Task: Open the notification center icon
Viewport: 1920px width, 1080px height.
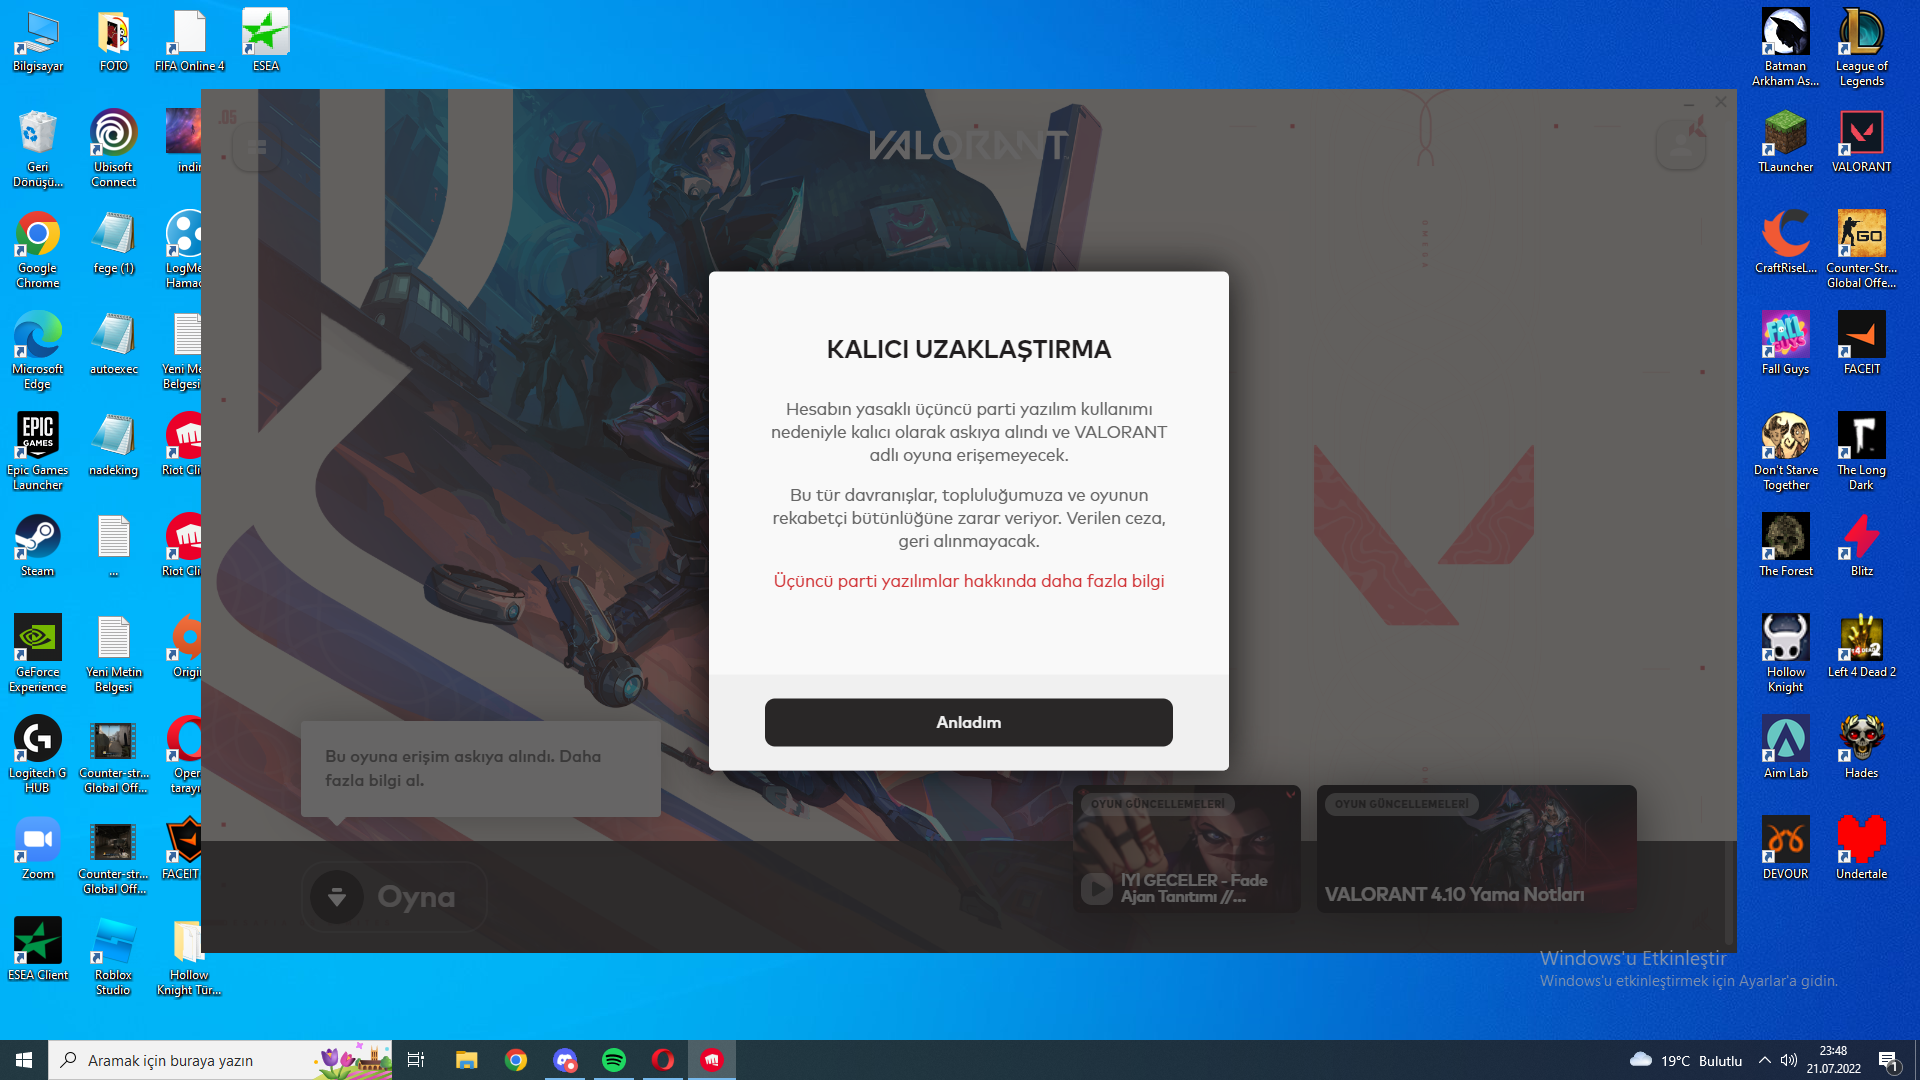Action: [1888, 1060]
